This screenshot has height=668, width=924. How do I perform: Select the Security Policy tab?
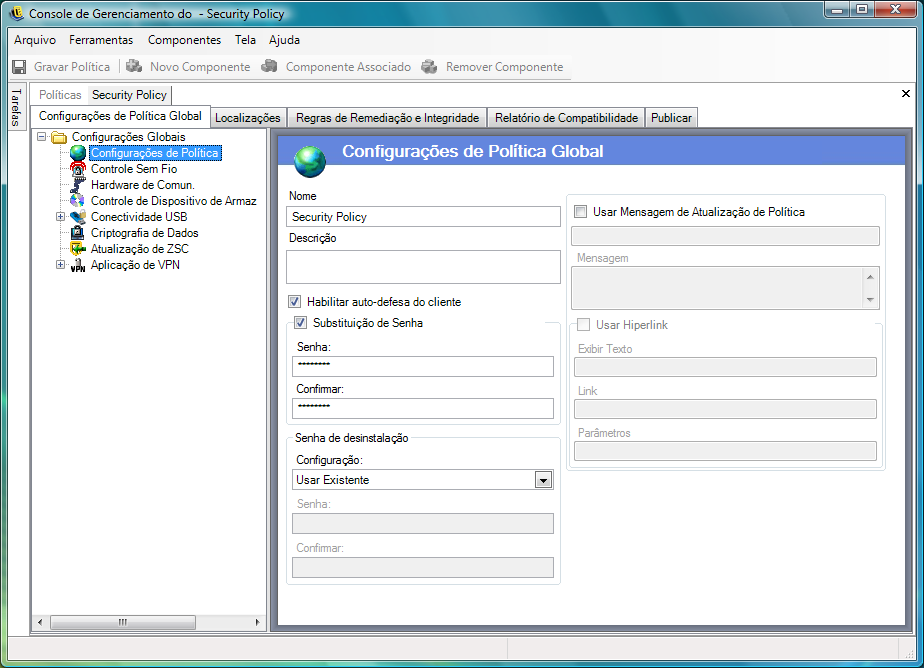[x=129, y=95]
